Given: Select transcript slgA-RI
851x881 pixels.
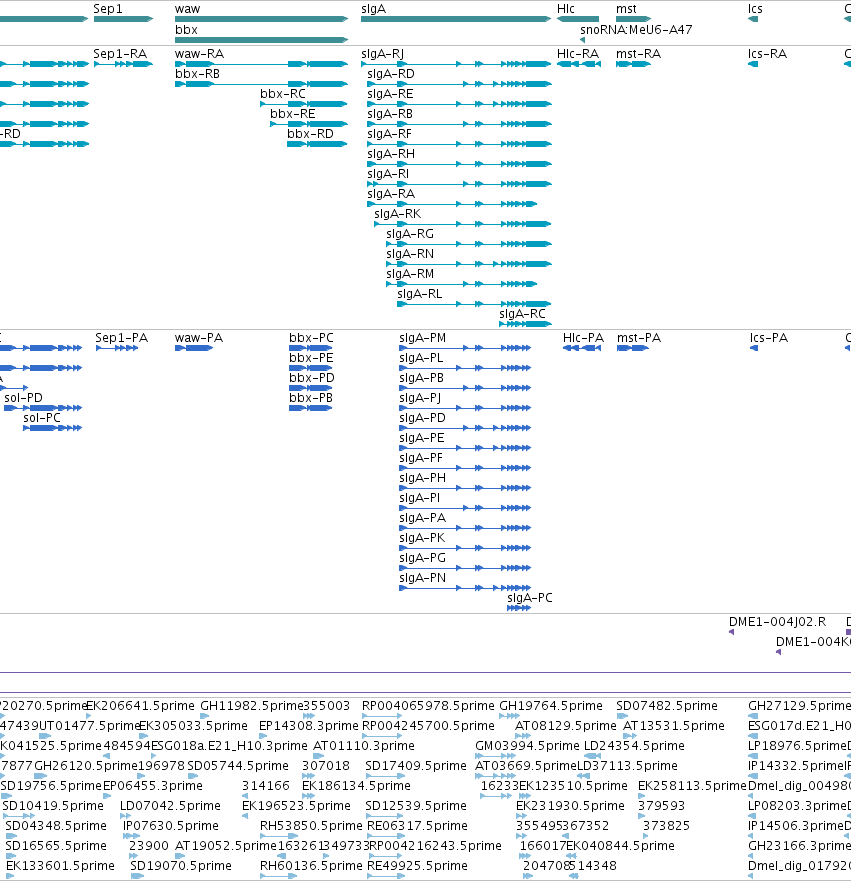Looking at the screenshot, I should point(459,184).
